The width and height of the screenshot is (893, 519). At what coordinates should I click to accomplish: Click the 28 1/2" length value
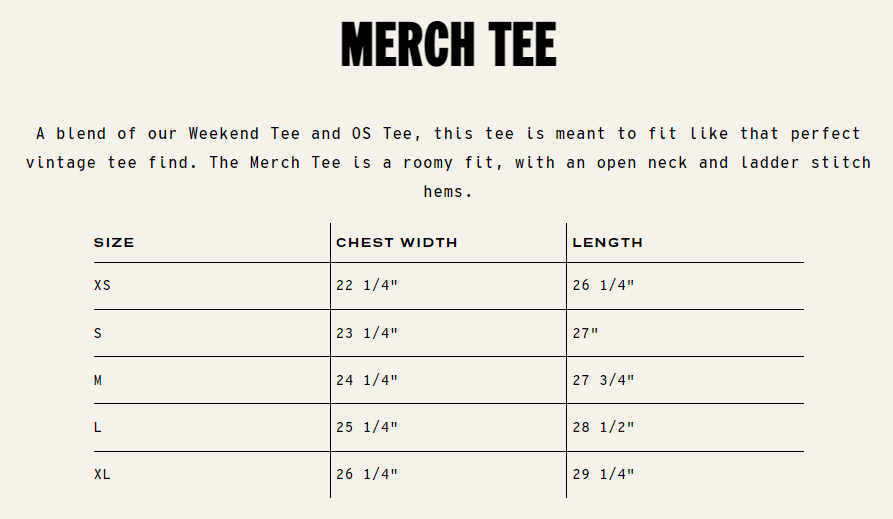[603, 427]
